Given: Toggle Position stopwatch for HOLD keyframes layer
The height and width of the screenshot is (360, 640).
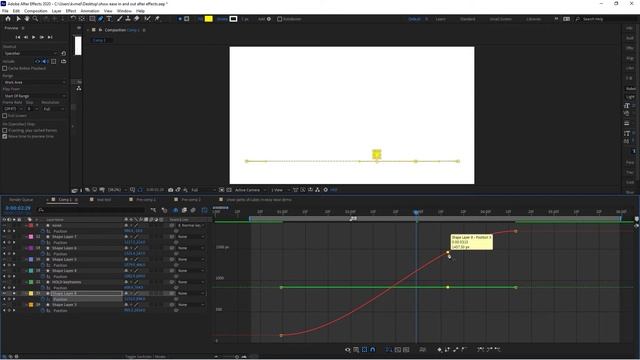Looking at the screenshot, I should [42, 288].
